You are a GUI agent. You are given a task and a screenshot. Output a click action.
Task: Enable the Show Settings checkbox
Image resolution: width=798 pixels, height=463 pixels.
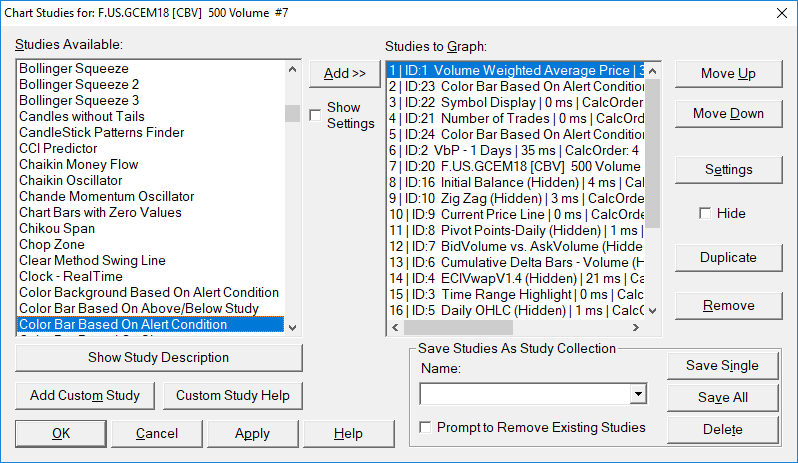[x=316, y=115]
